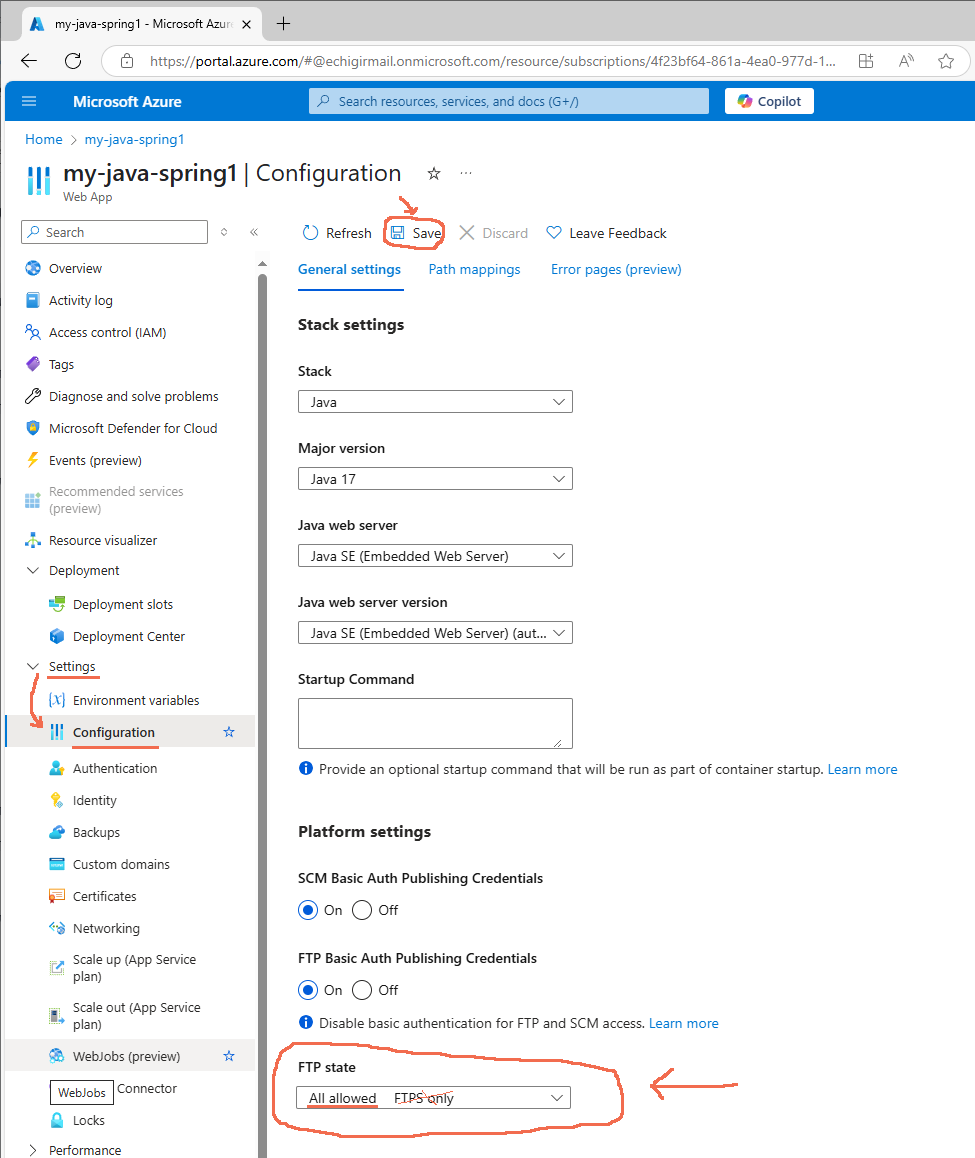Open Events (preview)
The width and height of the screenshot is (975, 1158).
point(95,460)
